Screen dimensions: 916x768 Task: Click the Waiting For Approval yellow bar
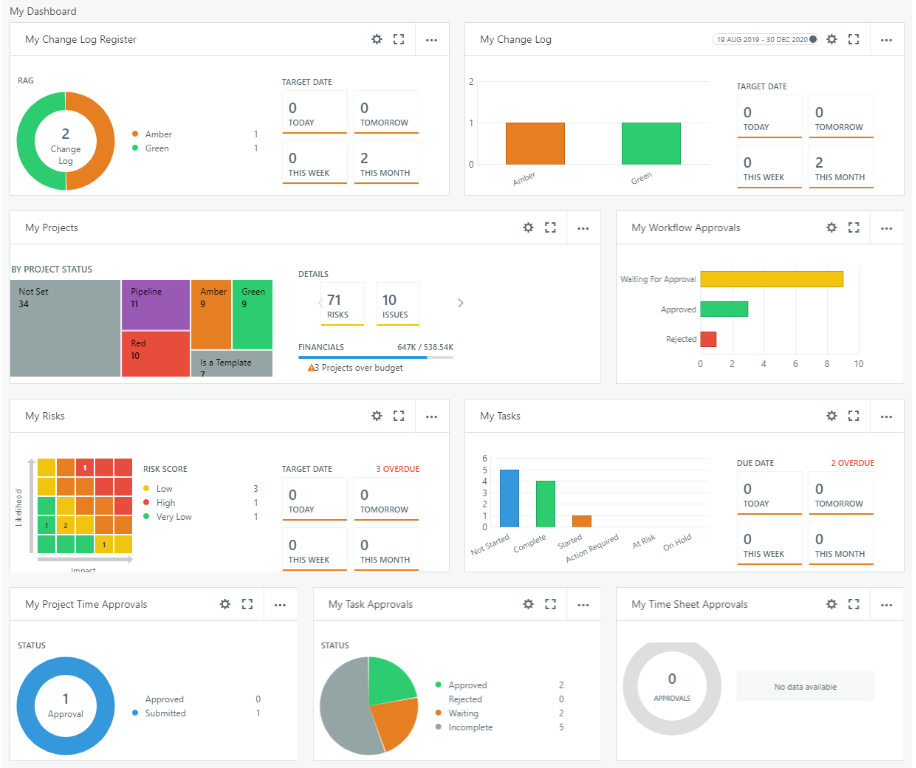pos(772,279)
